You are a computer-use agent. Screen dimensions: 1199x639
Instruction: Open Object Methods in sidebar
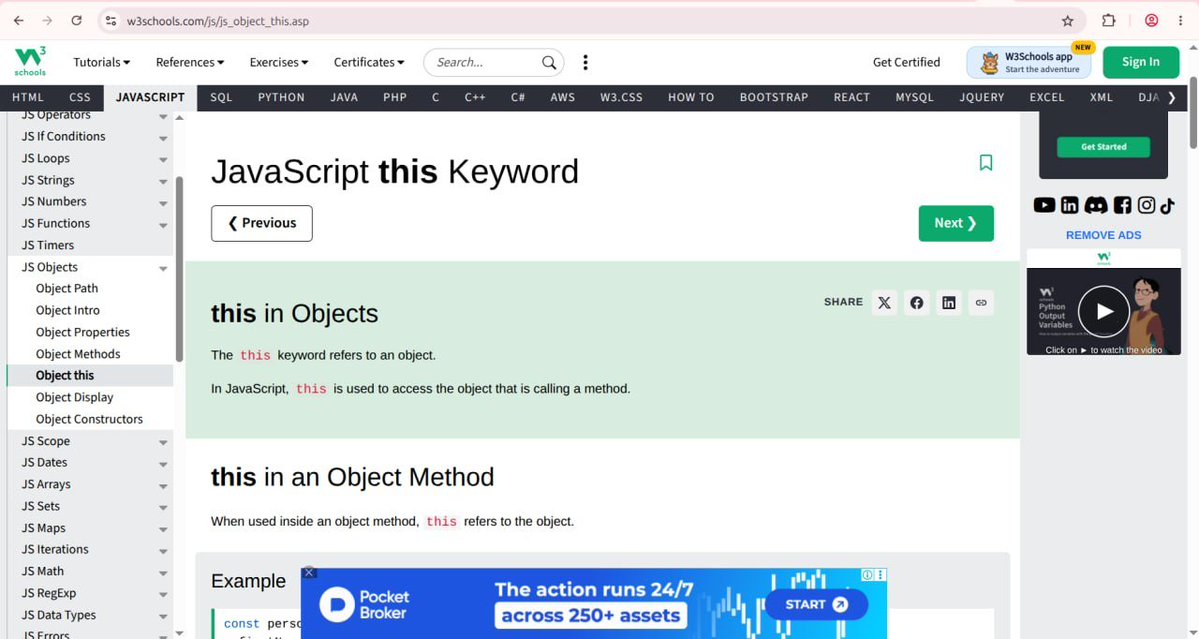(x=78, y=354)
